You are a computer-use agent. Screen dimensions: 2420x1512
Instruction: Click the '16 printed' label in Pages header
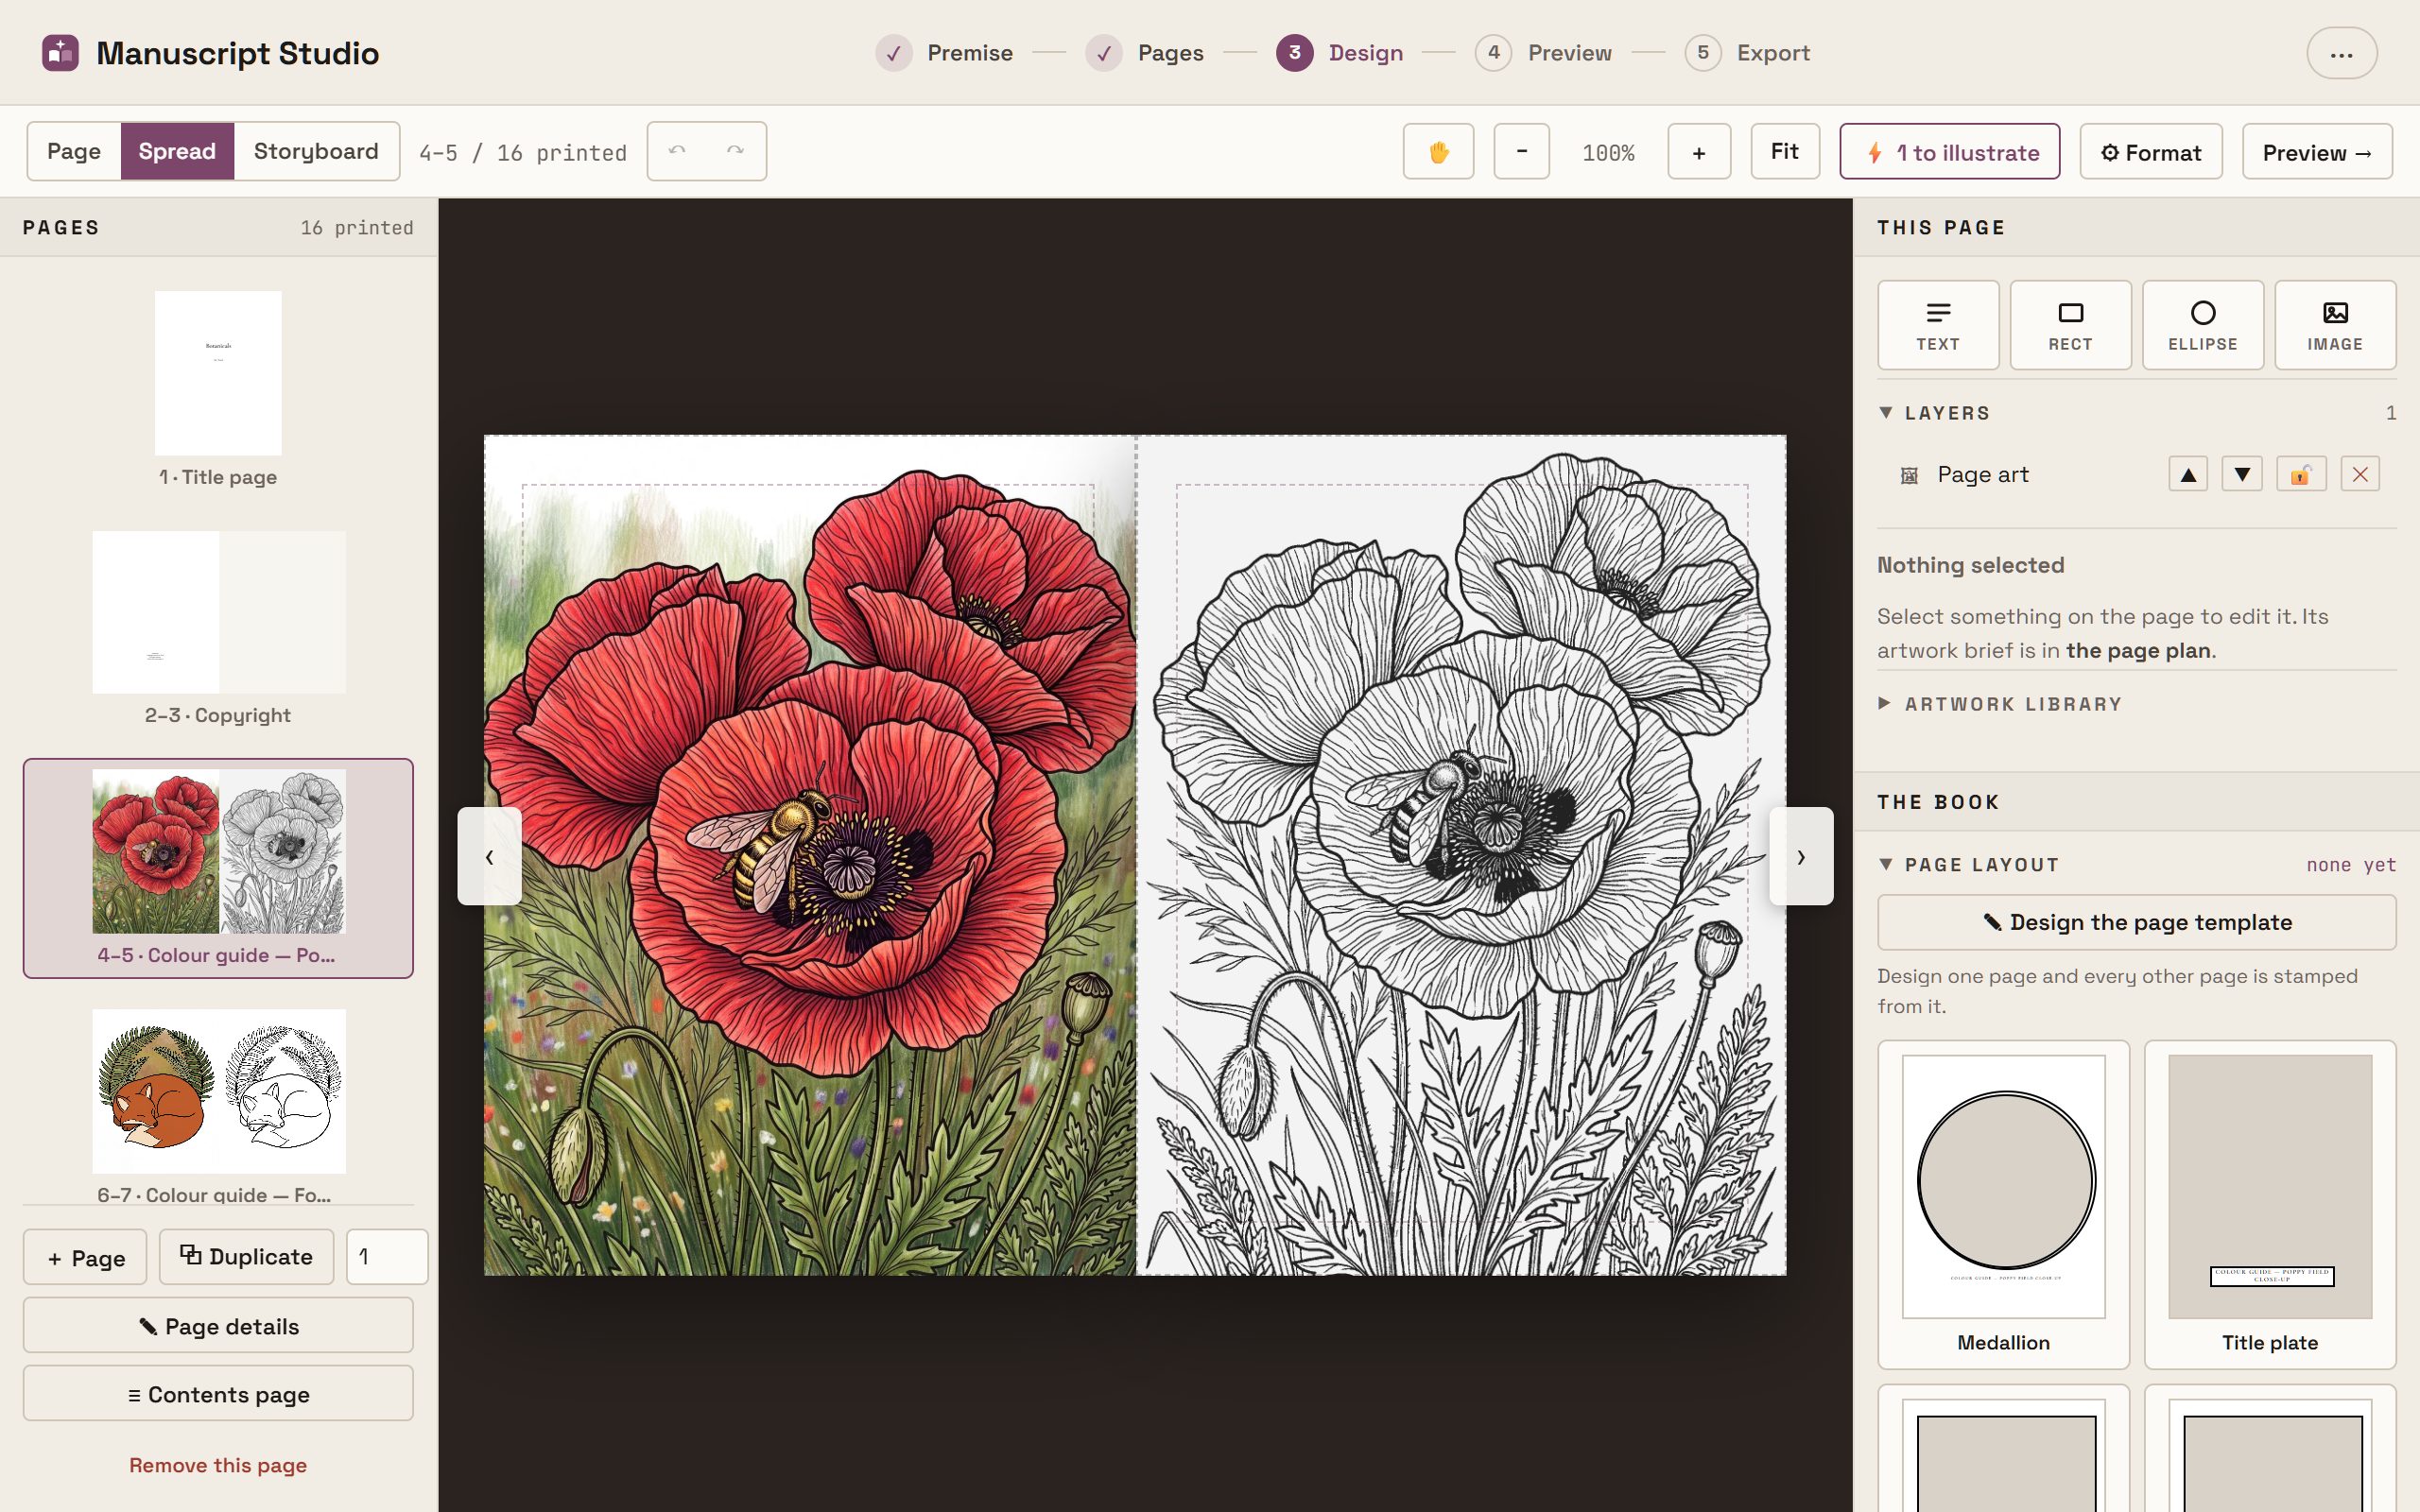point(356,228)
